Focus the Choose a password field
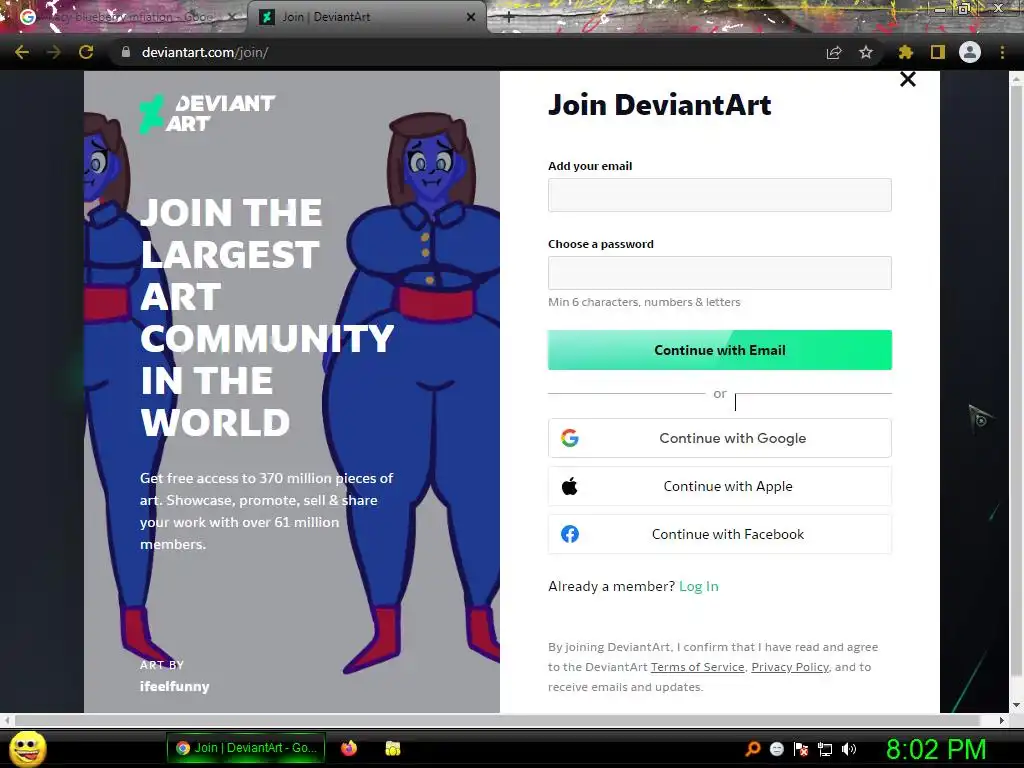The width and height of the screenshot is (1024, 768). point(720,273)
